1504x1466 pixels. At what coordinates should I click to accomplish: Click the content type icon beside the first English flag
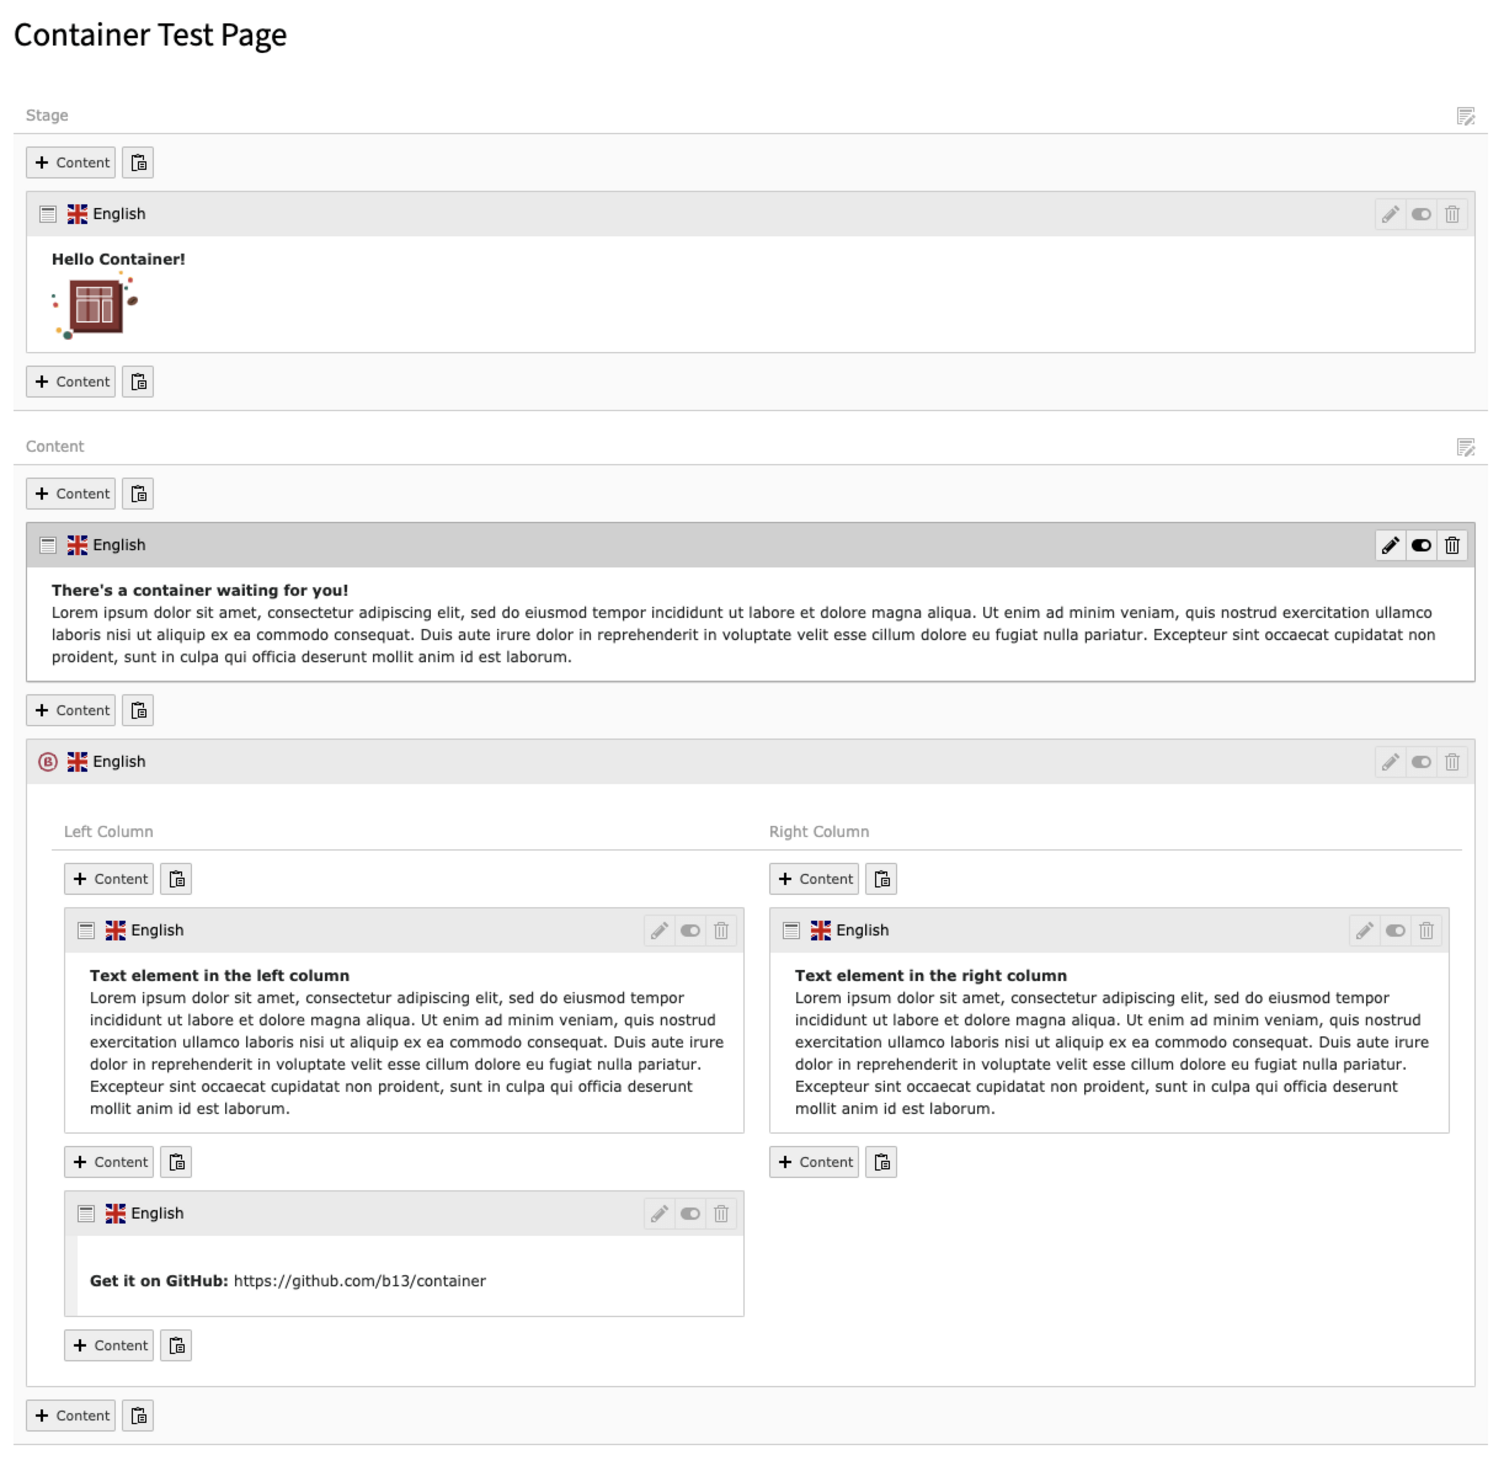click(47, 213)
